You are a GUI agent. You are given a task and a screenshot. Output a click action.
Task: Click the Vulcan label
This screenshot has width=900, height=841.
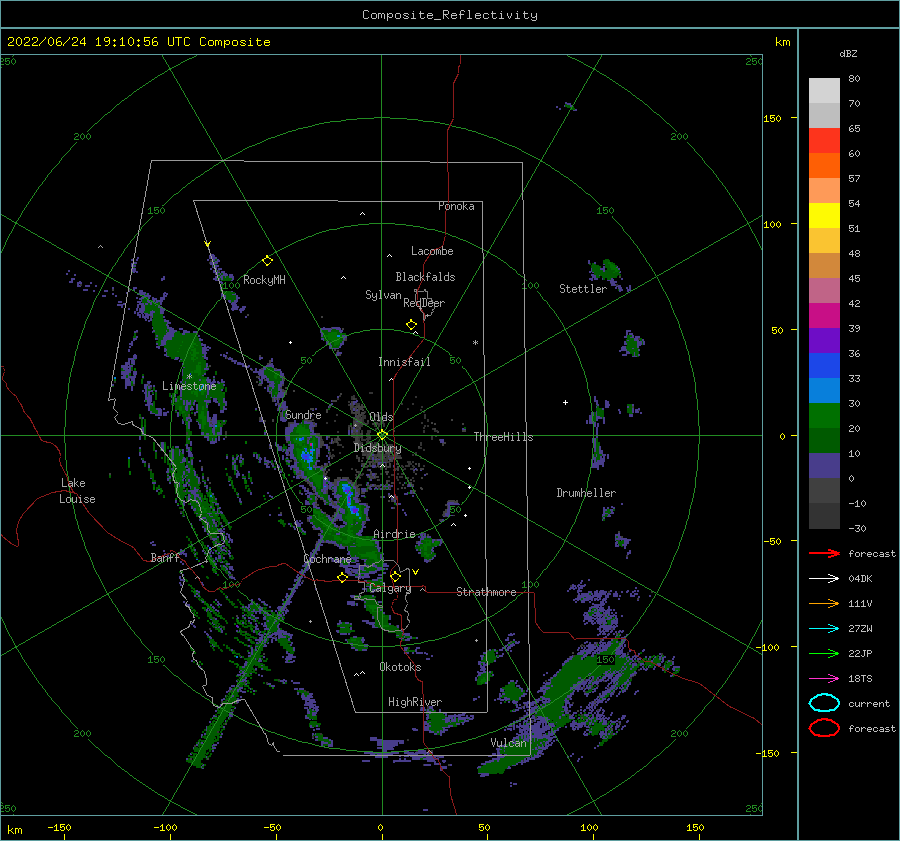pos(508,743)
